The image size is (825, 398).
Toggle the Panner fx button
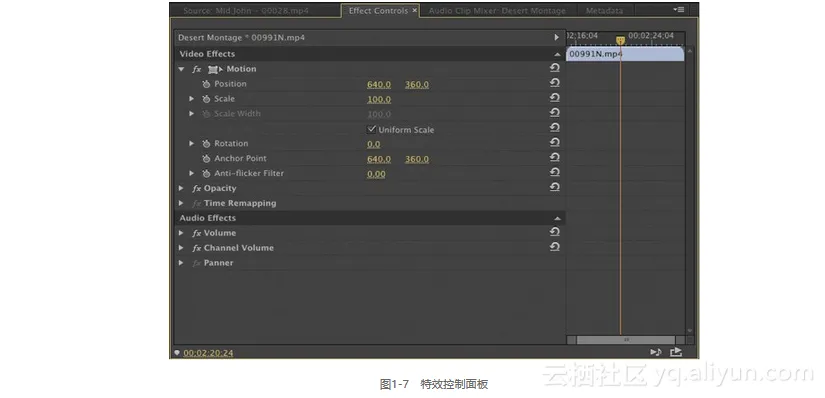point(197,263)
